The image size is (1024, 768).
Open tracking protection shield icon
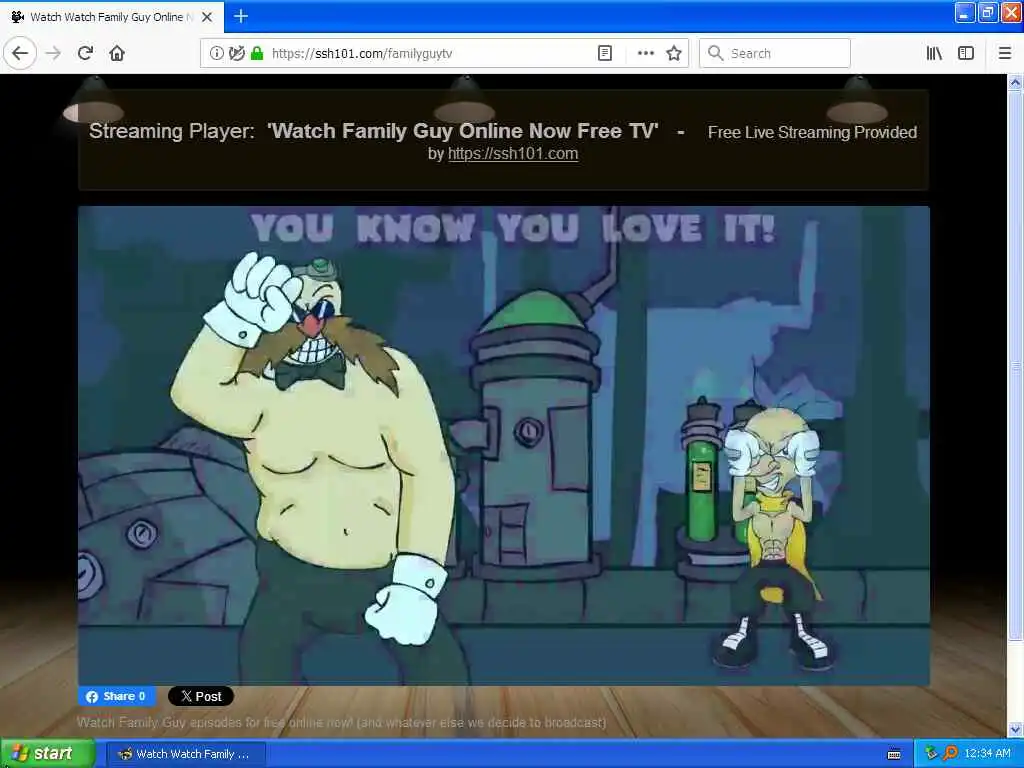pyautogui.click(x=237, y=54)
